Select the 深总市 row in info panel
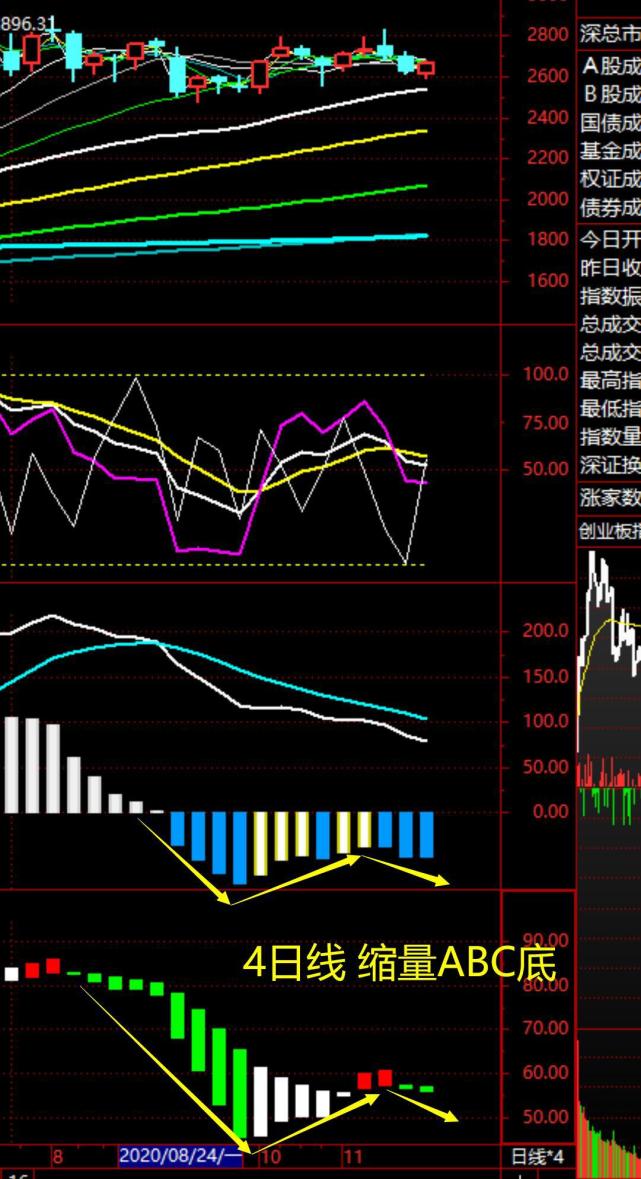The width and height of the screenshot is (641, 1179). pos(609,35)
